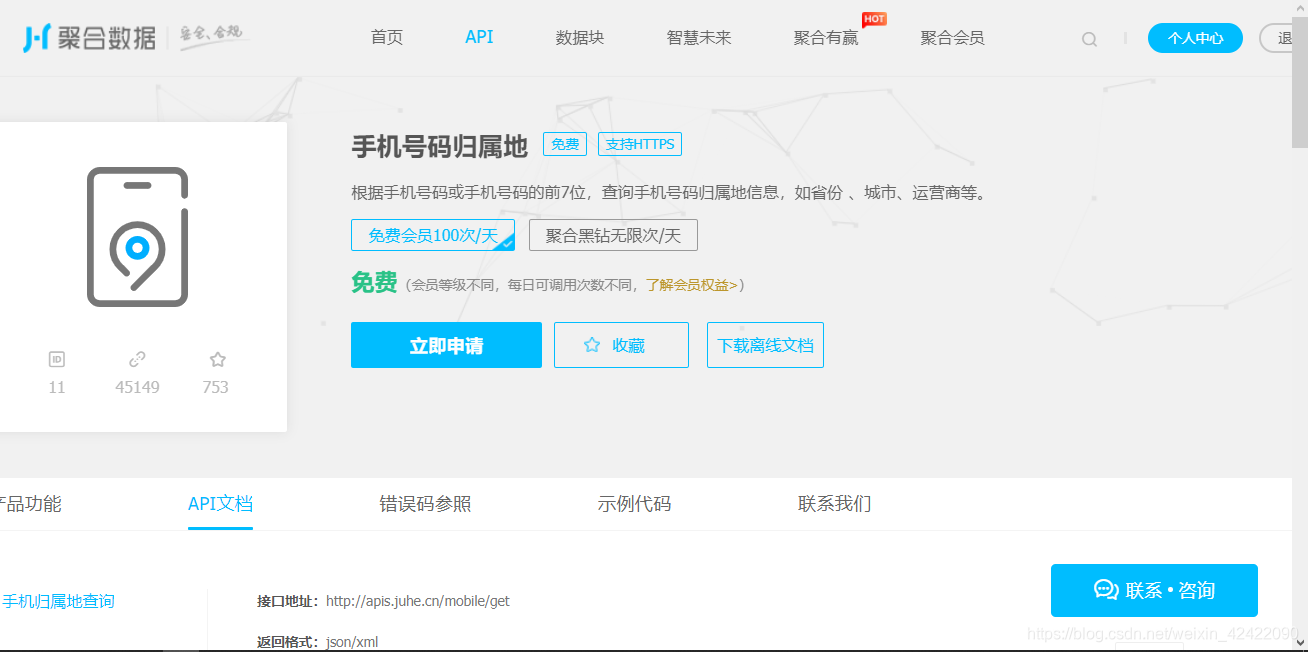This screenshot has width=1308, height=652.
Task: Click 下载离线文档 button
Action: 765,345
